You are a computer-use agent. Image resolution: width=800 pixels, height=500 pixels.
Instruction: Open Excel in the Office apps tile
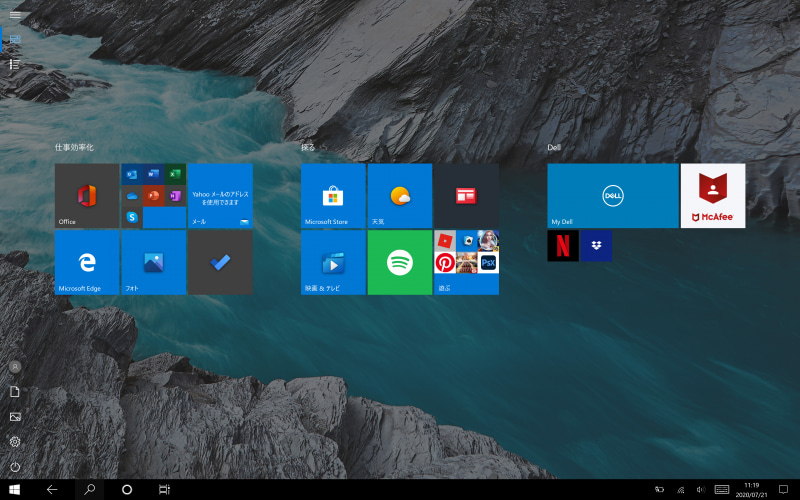coord(175,174)
